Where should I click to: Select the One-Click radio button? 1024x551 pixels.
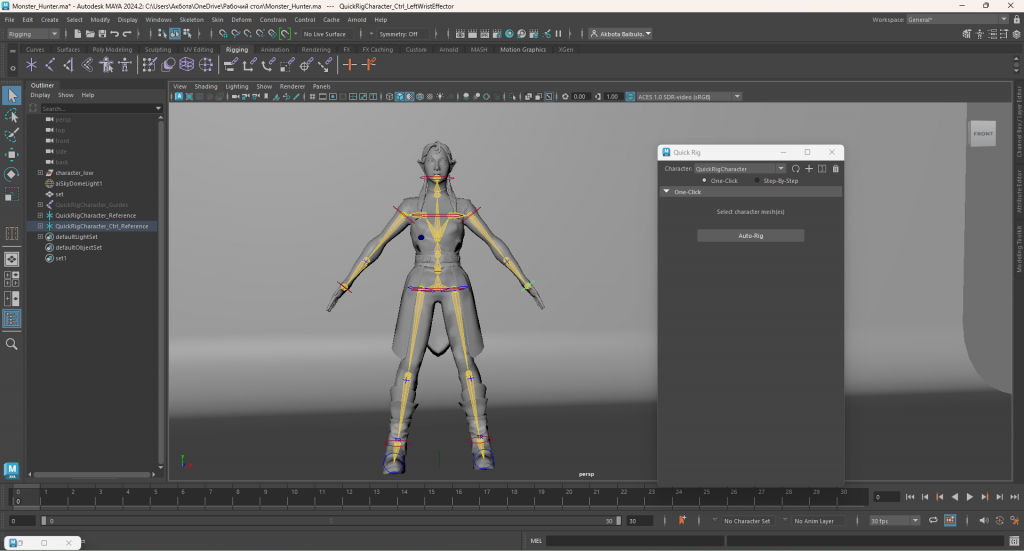pyautogui.click(x=704, y=180)
